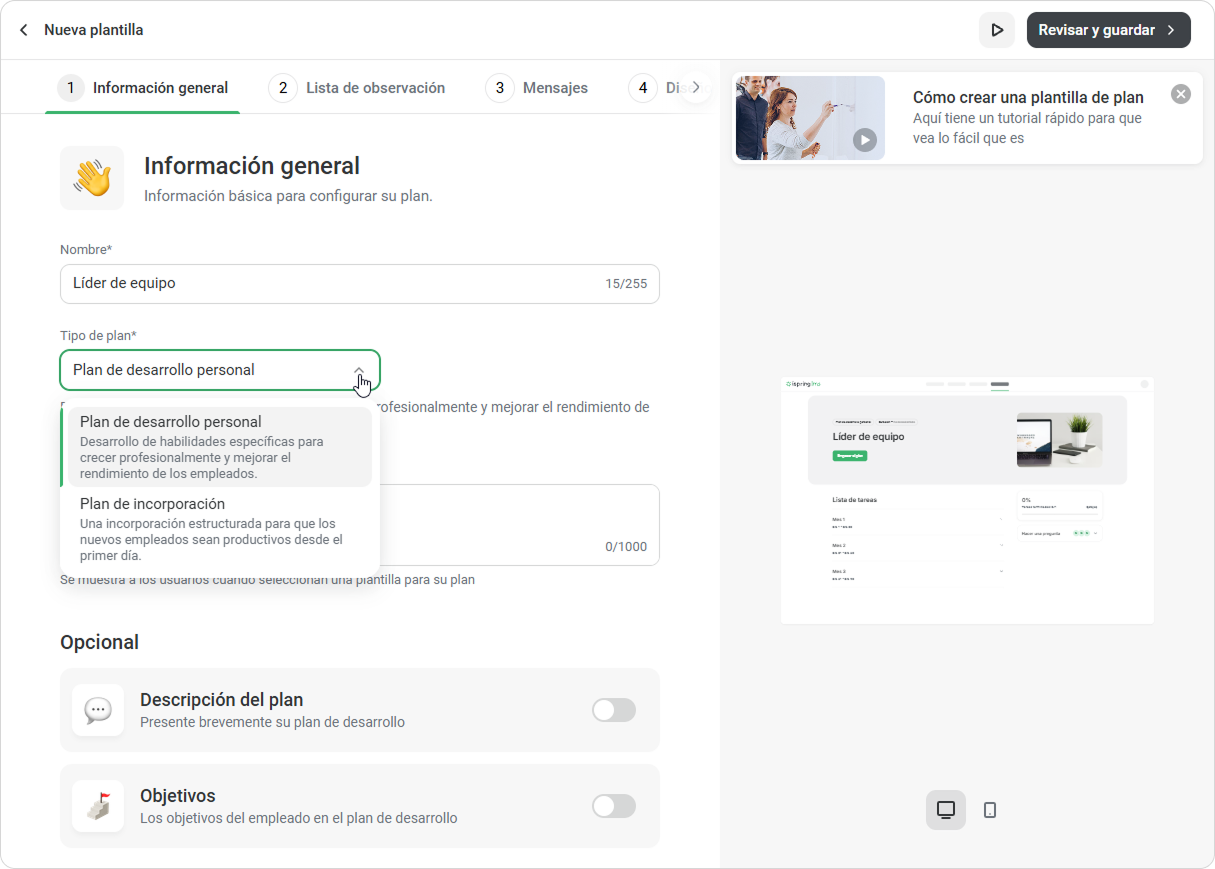Click the preview play button in header
The height and width of the screenshot is (869, 1215).
tap(997, 30)
